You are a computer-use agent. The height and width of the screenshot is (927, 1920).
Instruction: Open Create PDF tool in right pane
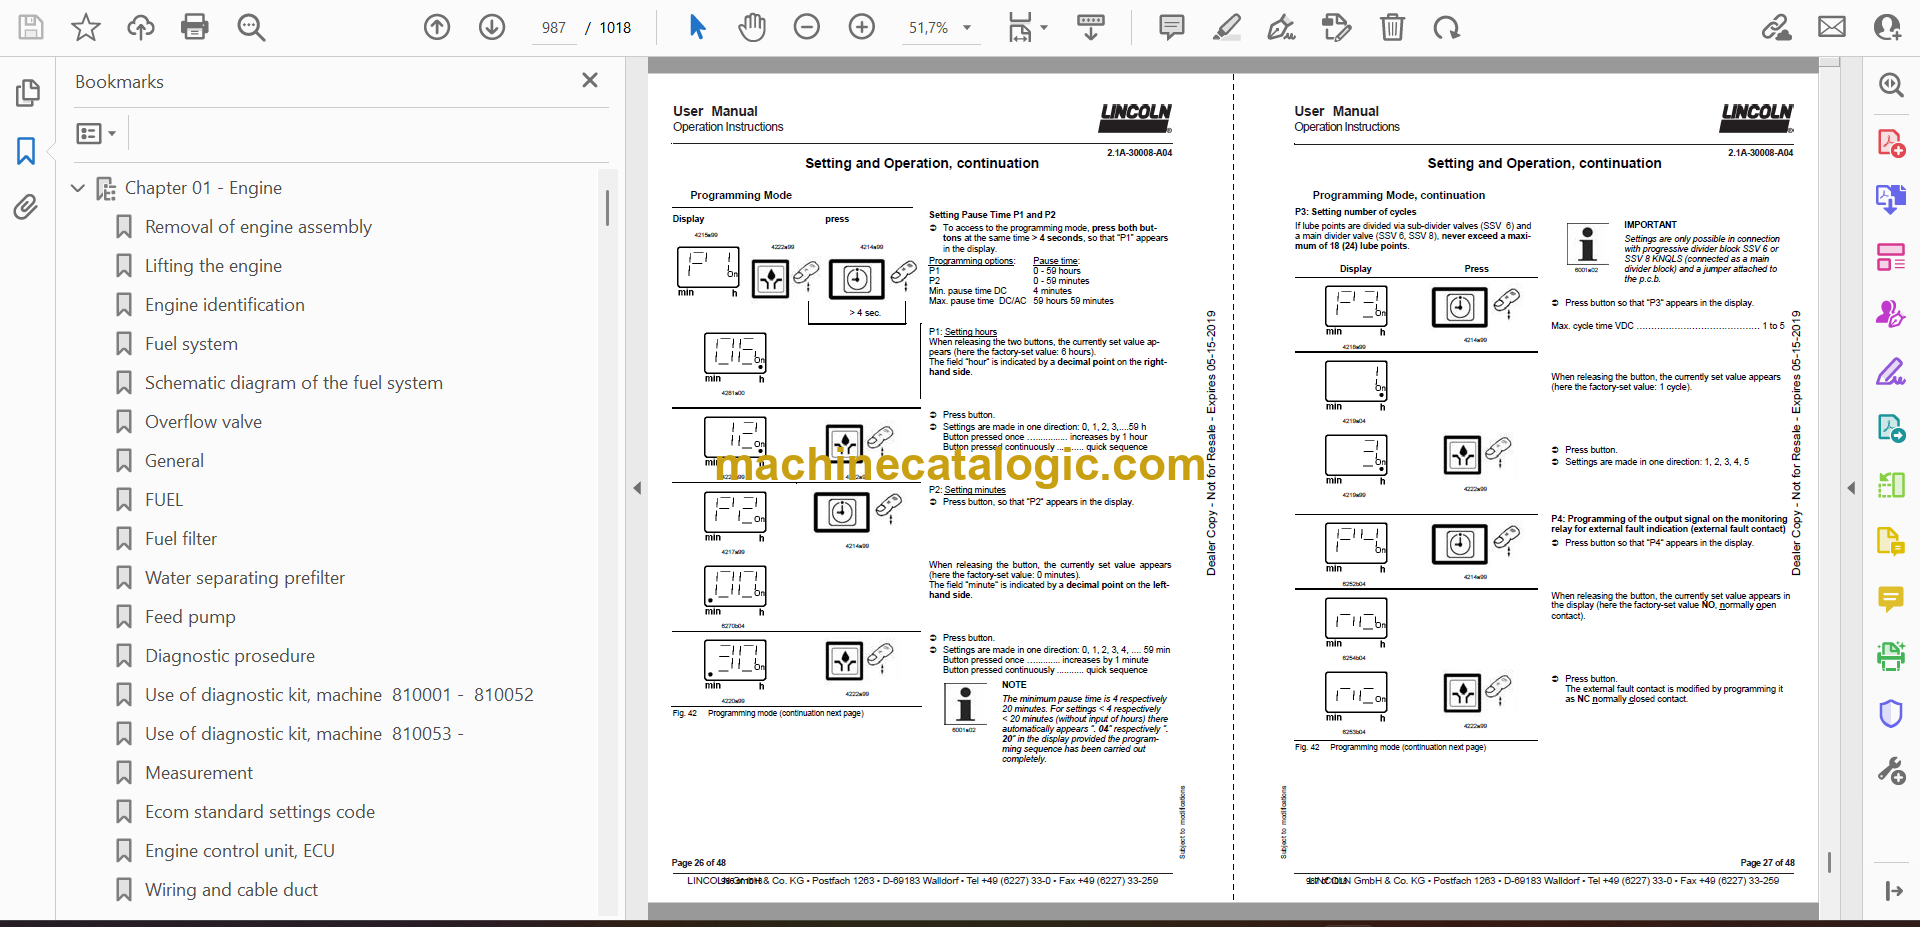pyautogui.click(x=1891, y=143)
